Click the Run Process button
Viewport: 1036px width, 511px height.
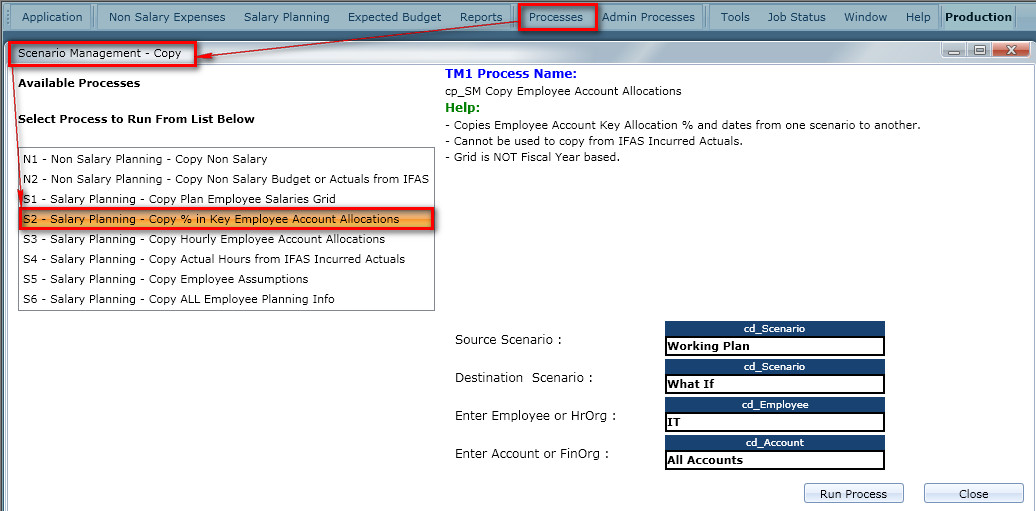click(853, 493)
